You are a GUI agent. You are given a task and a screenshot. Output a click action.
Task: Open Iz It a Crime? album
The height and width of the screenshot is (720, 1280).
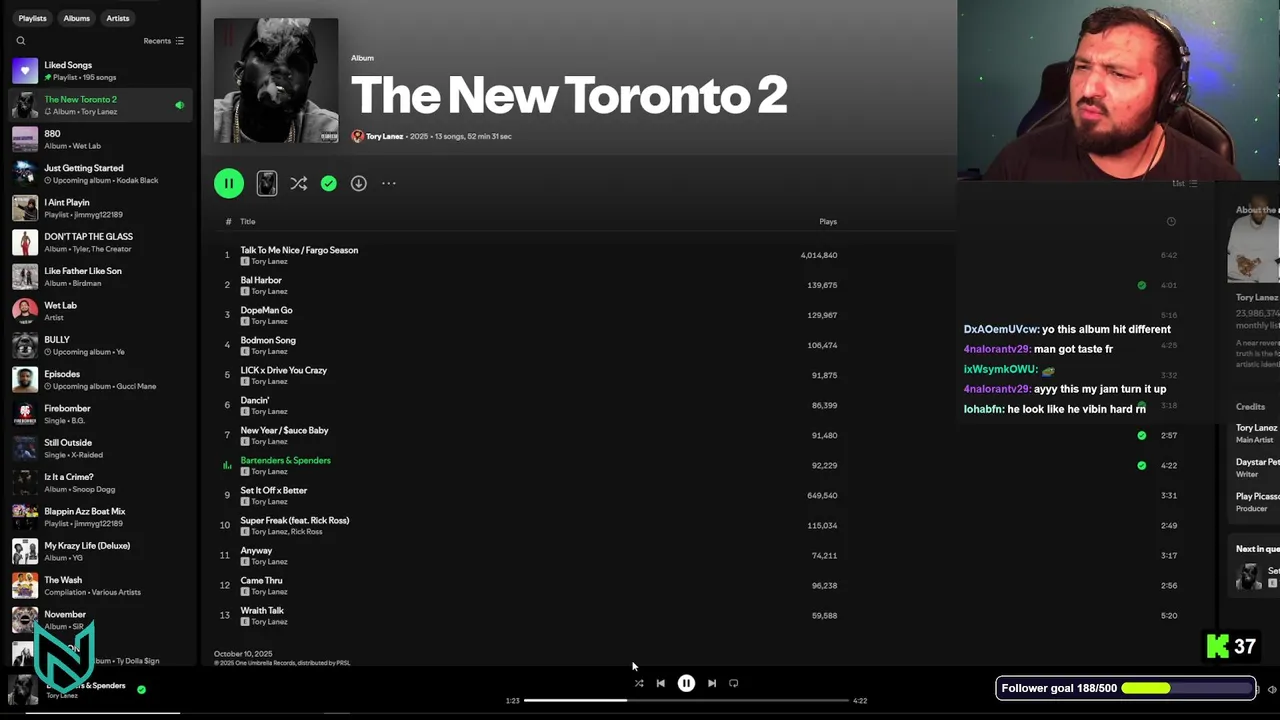[100, 483]
